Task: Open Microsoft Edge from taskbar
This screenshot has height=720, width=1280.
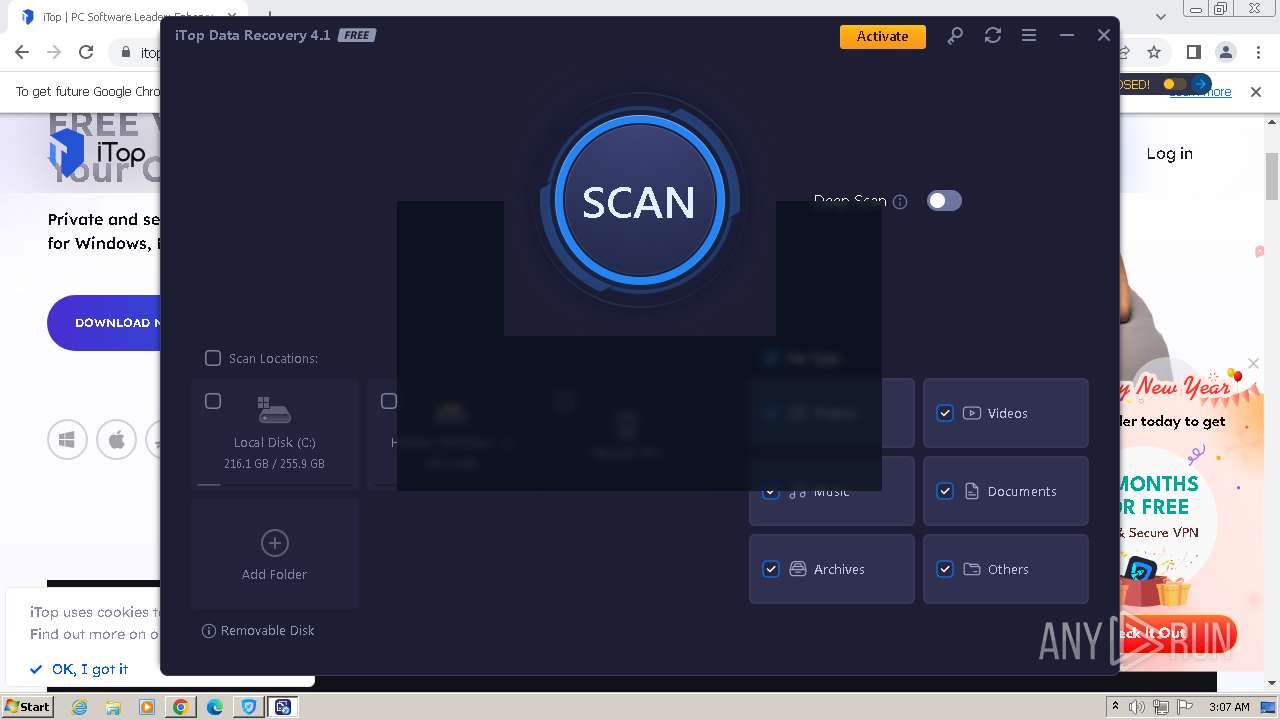Action: point(215,707)
